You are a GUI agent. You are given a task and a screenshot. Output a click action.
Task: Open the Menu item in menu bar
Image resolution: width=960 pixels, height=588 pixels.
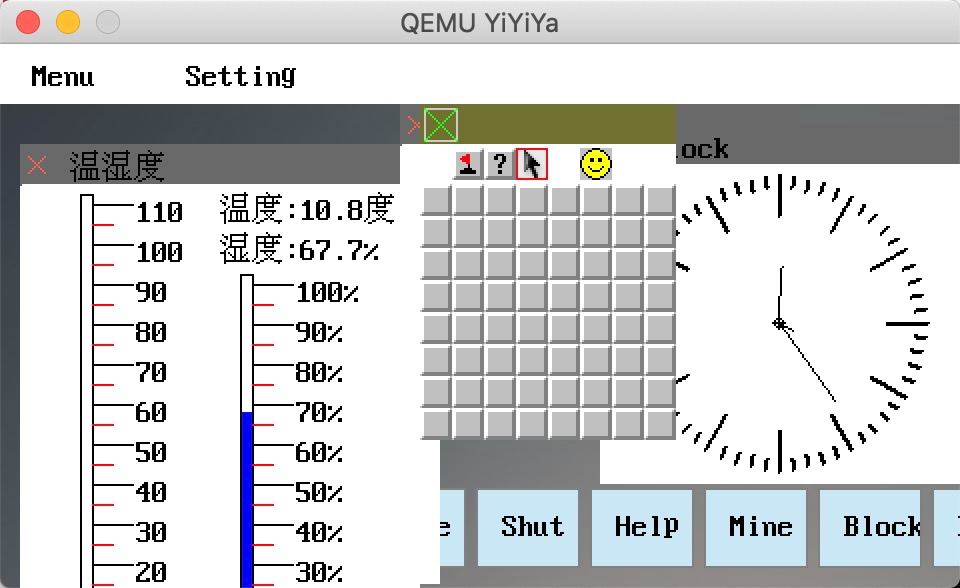tap(62, 77)
